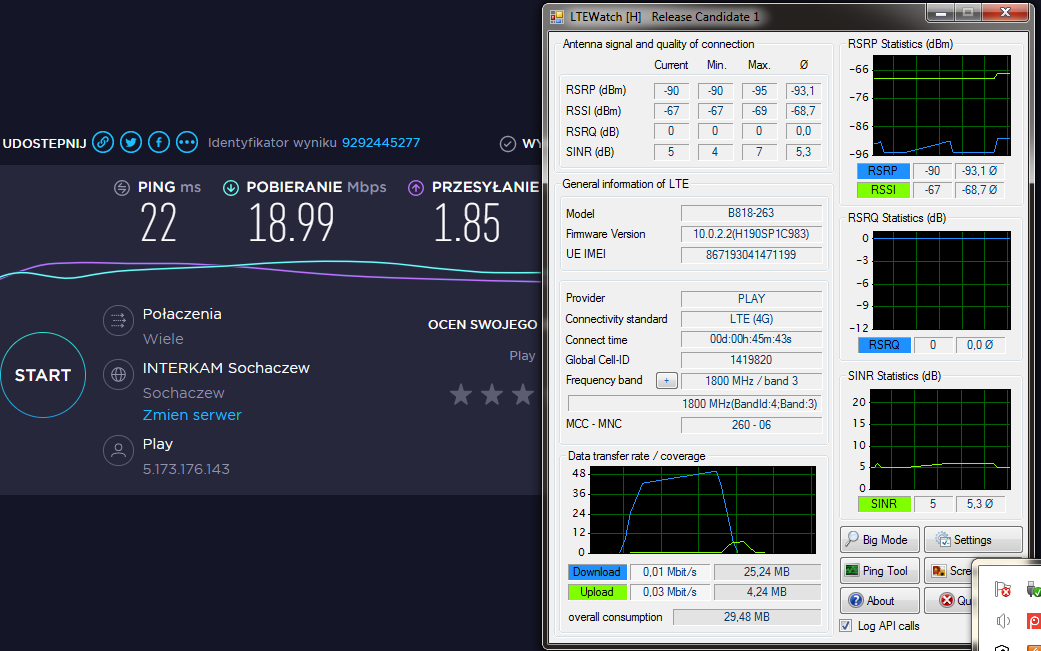This screenshot has height=651, width=1041.
Task: Click the INTERKAM Sochaczew server name
Action: (x=226, y=368)
